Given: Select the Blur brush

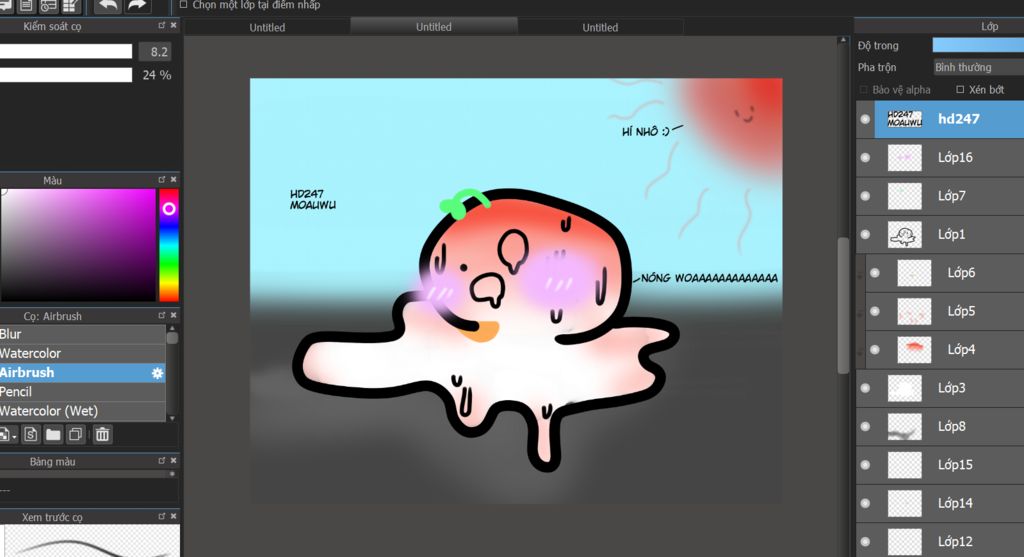Looking at the screenshot, I should point(82,334).
